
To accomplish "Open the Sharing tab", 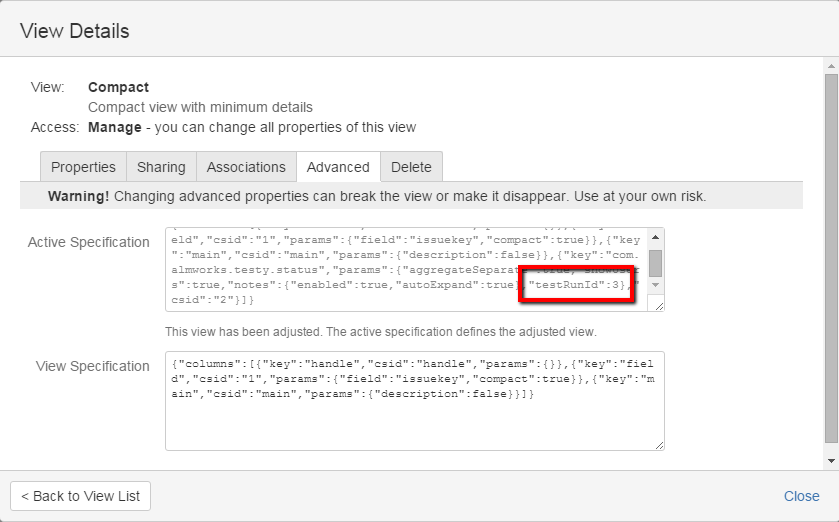I will 161,167.
